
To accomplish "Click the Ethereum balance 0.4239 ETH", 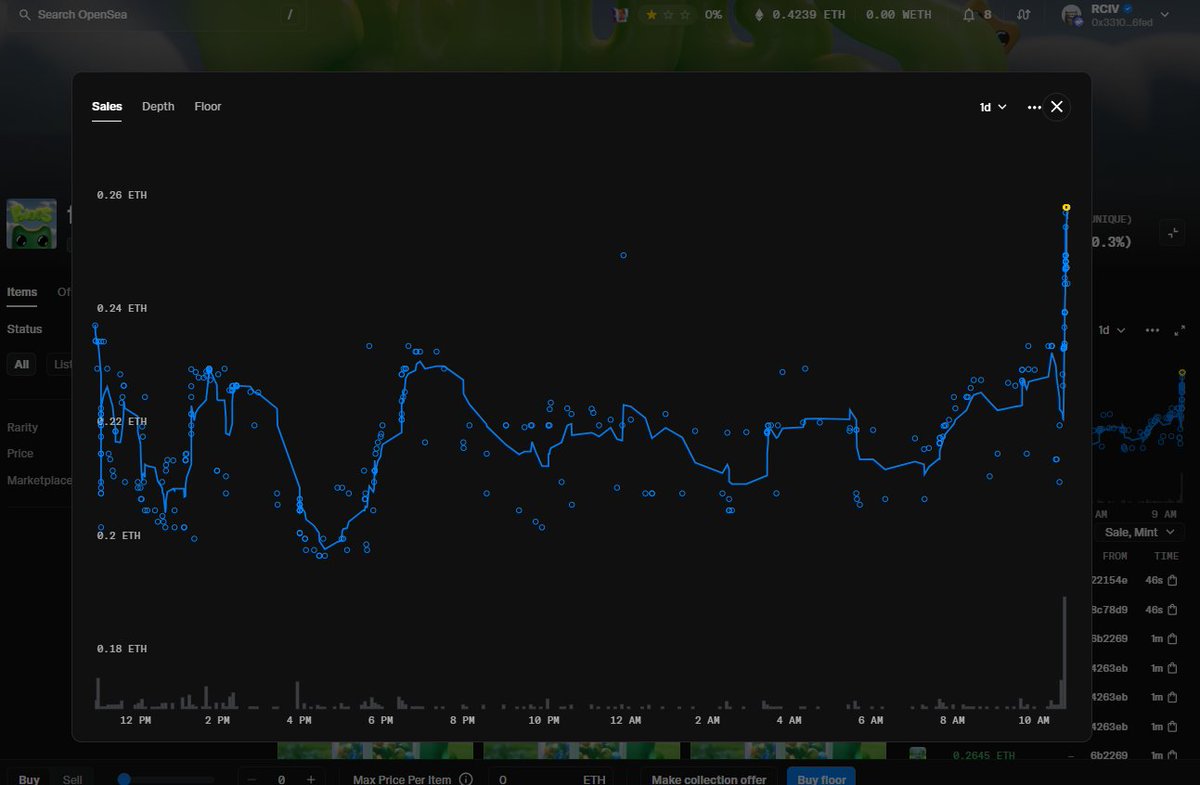I will pos(799,15).
